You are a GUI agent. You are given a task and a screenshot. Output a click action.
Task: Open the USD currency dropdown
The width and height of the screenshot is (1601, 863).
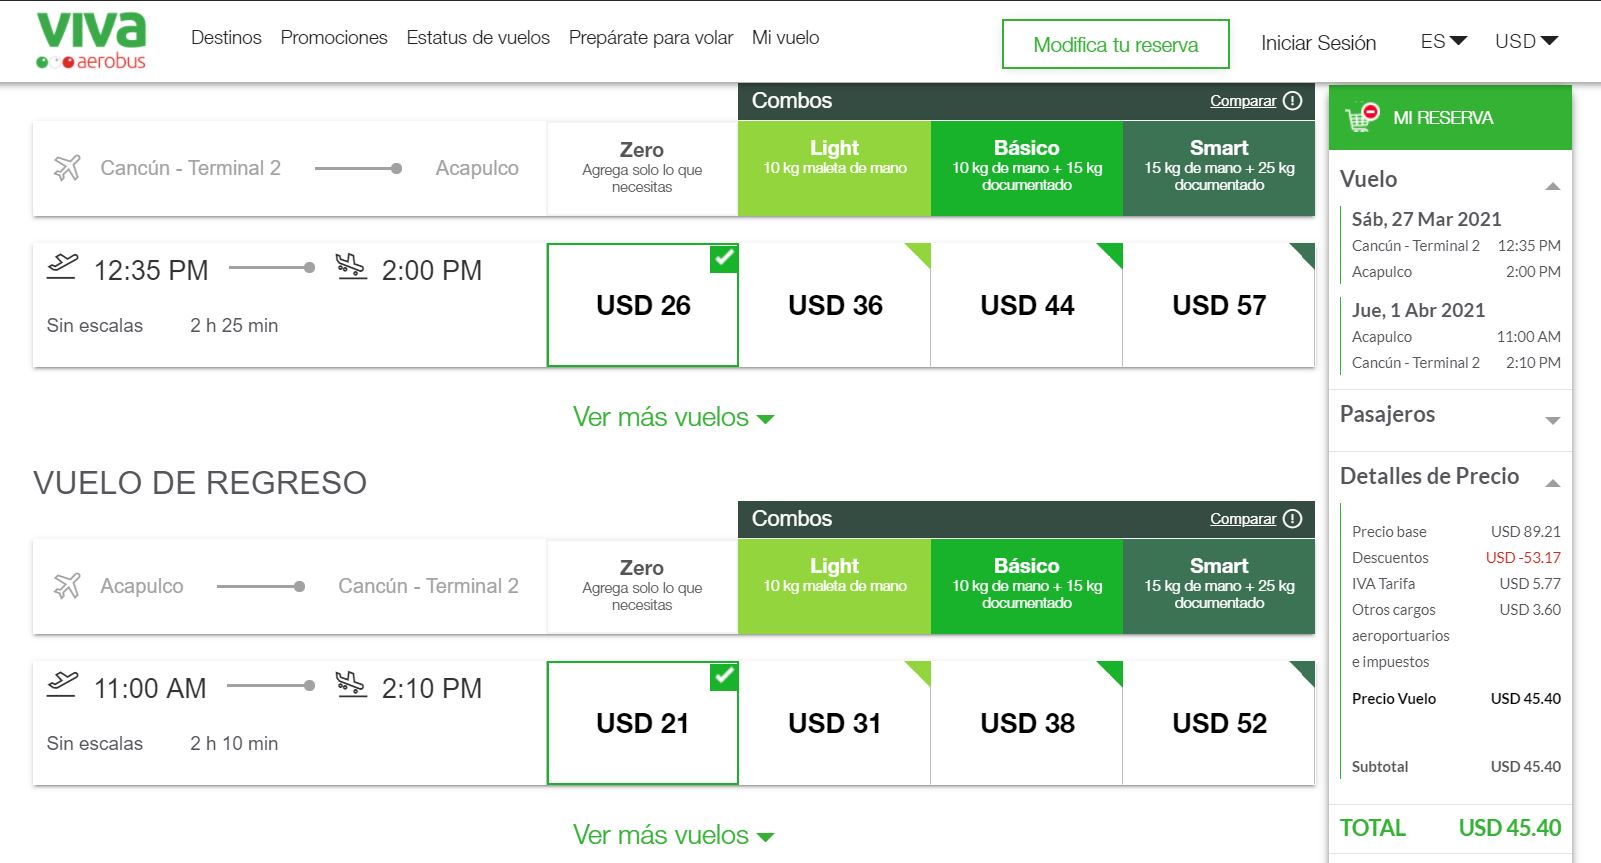[x=1526, y=42]
